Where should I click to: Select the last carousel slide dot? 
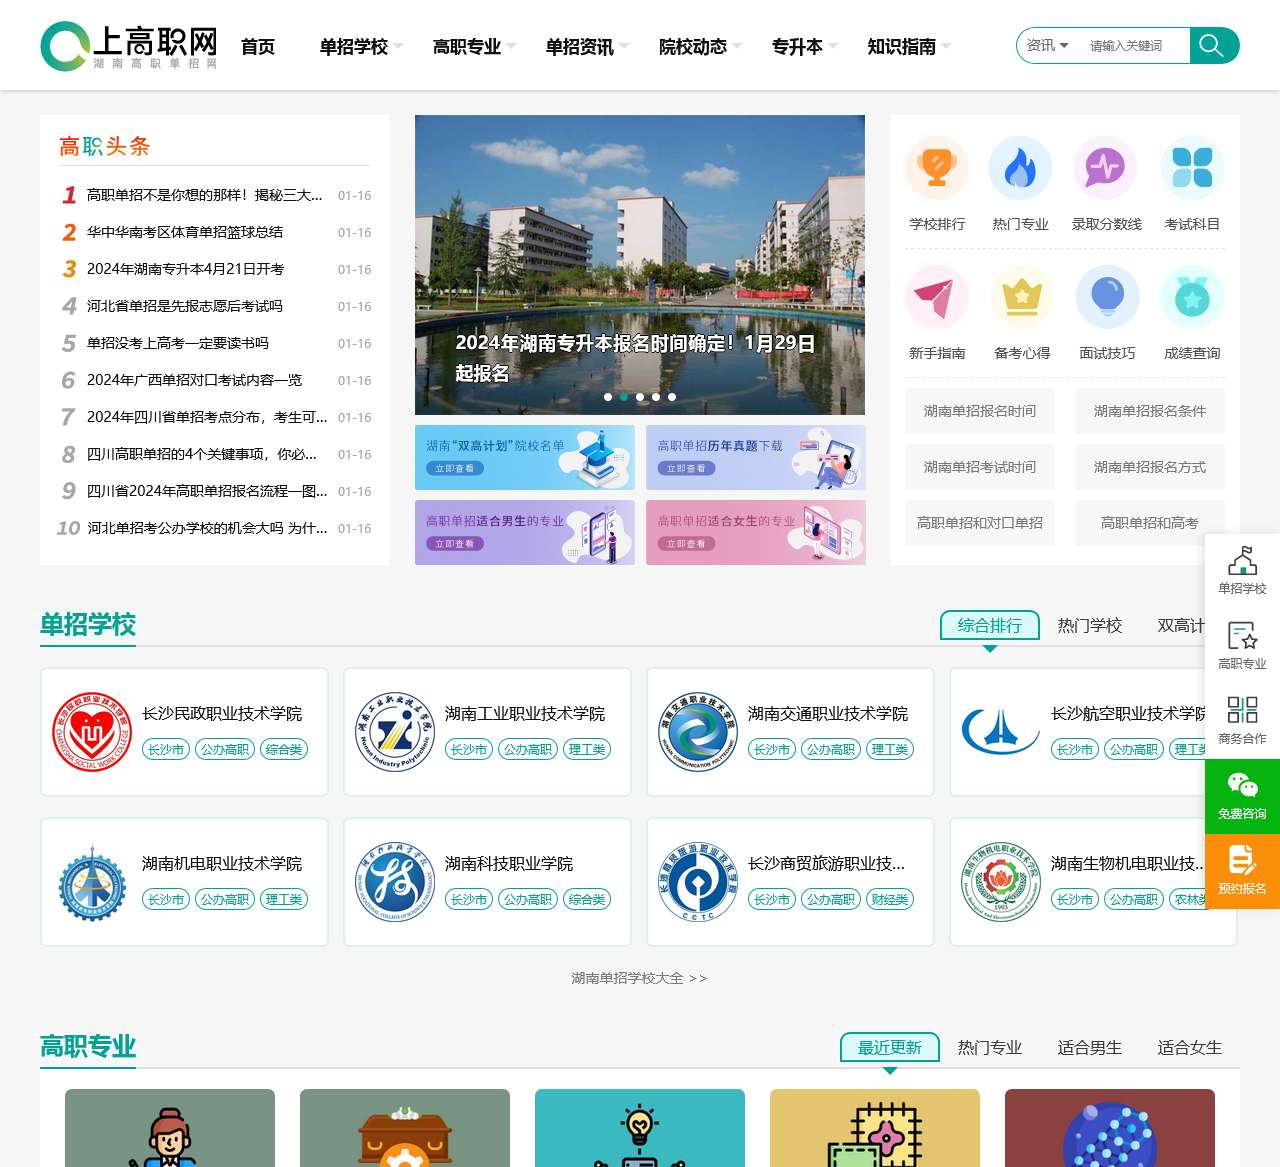pos(672,397)
